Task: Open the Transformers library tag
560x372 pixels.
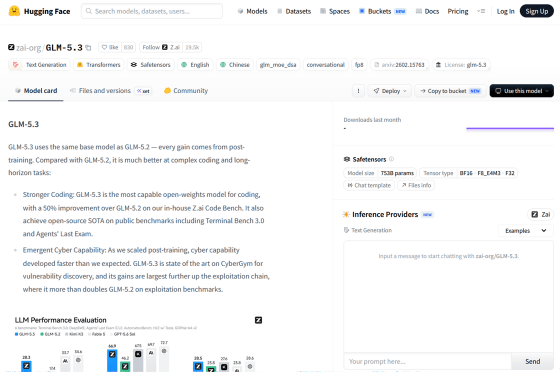Action: [99, 65]
